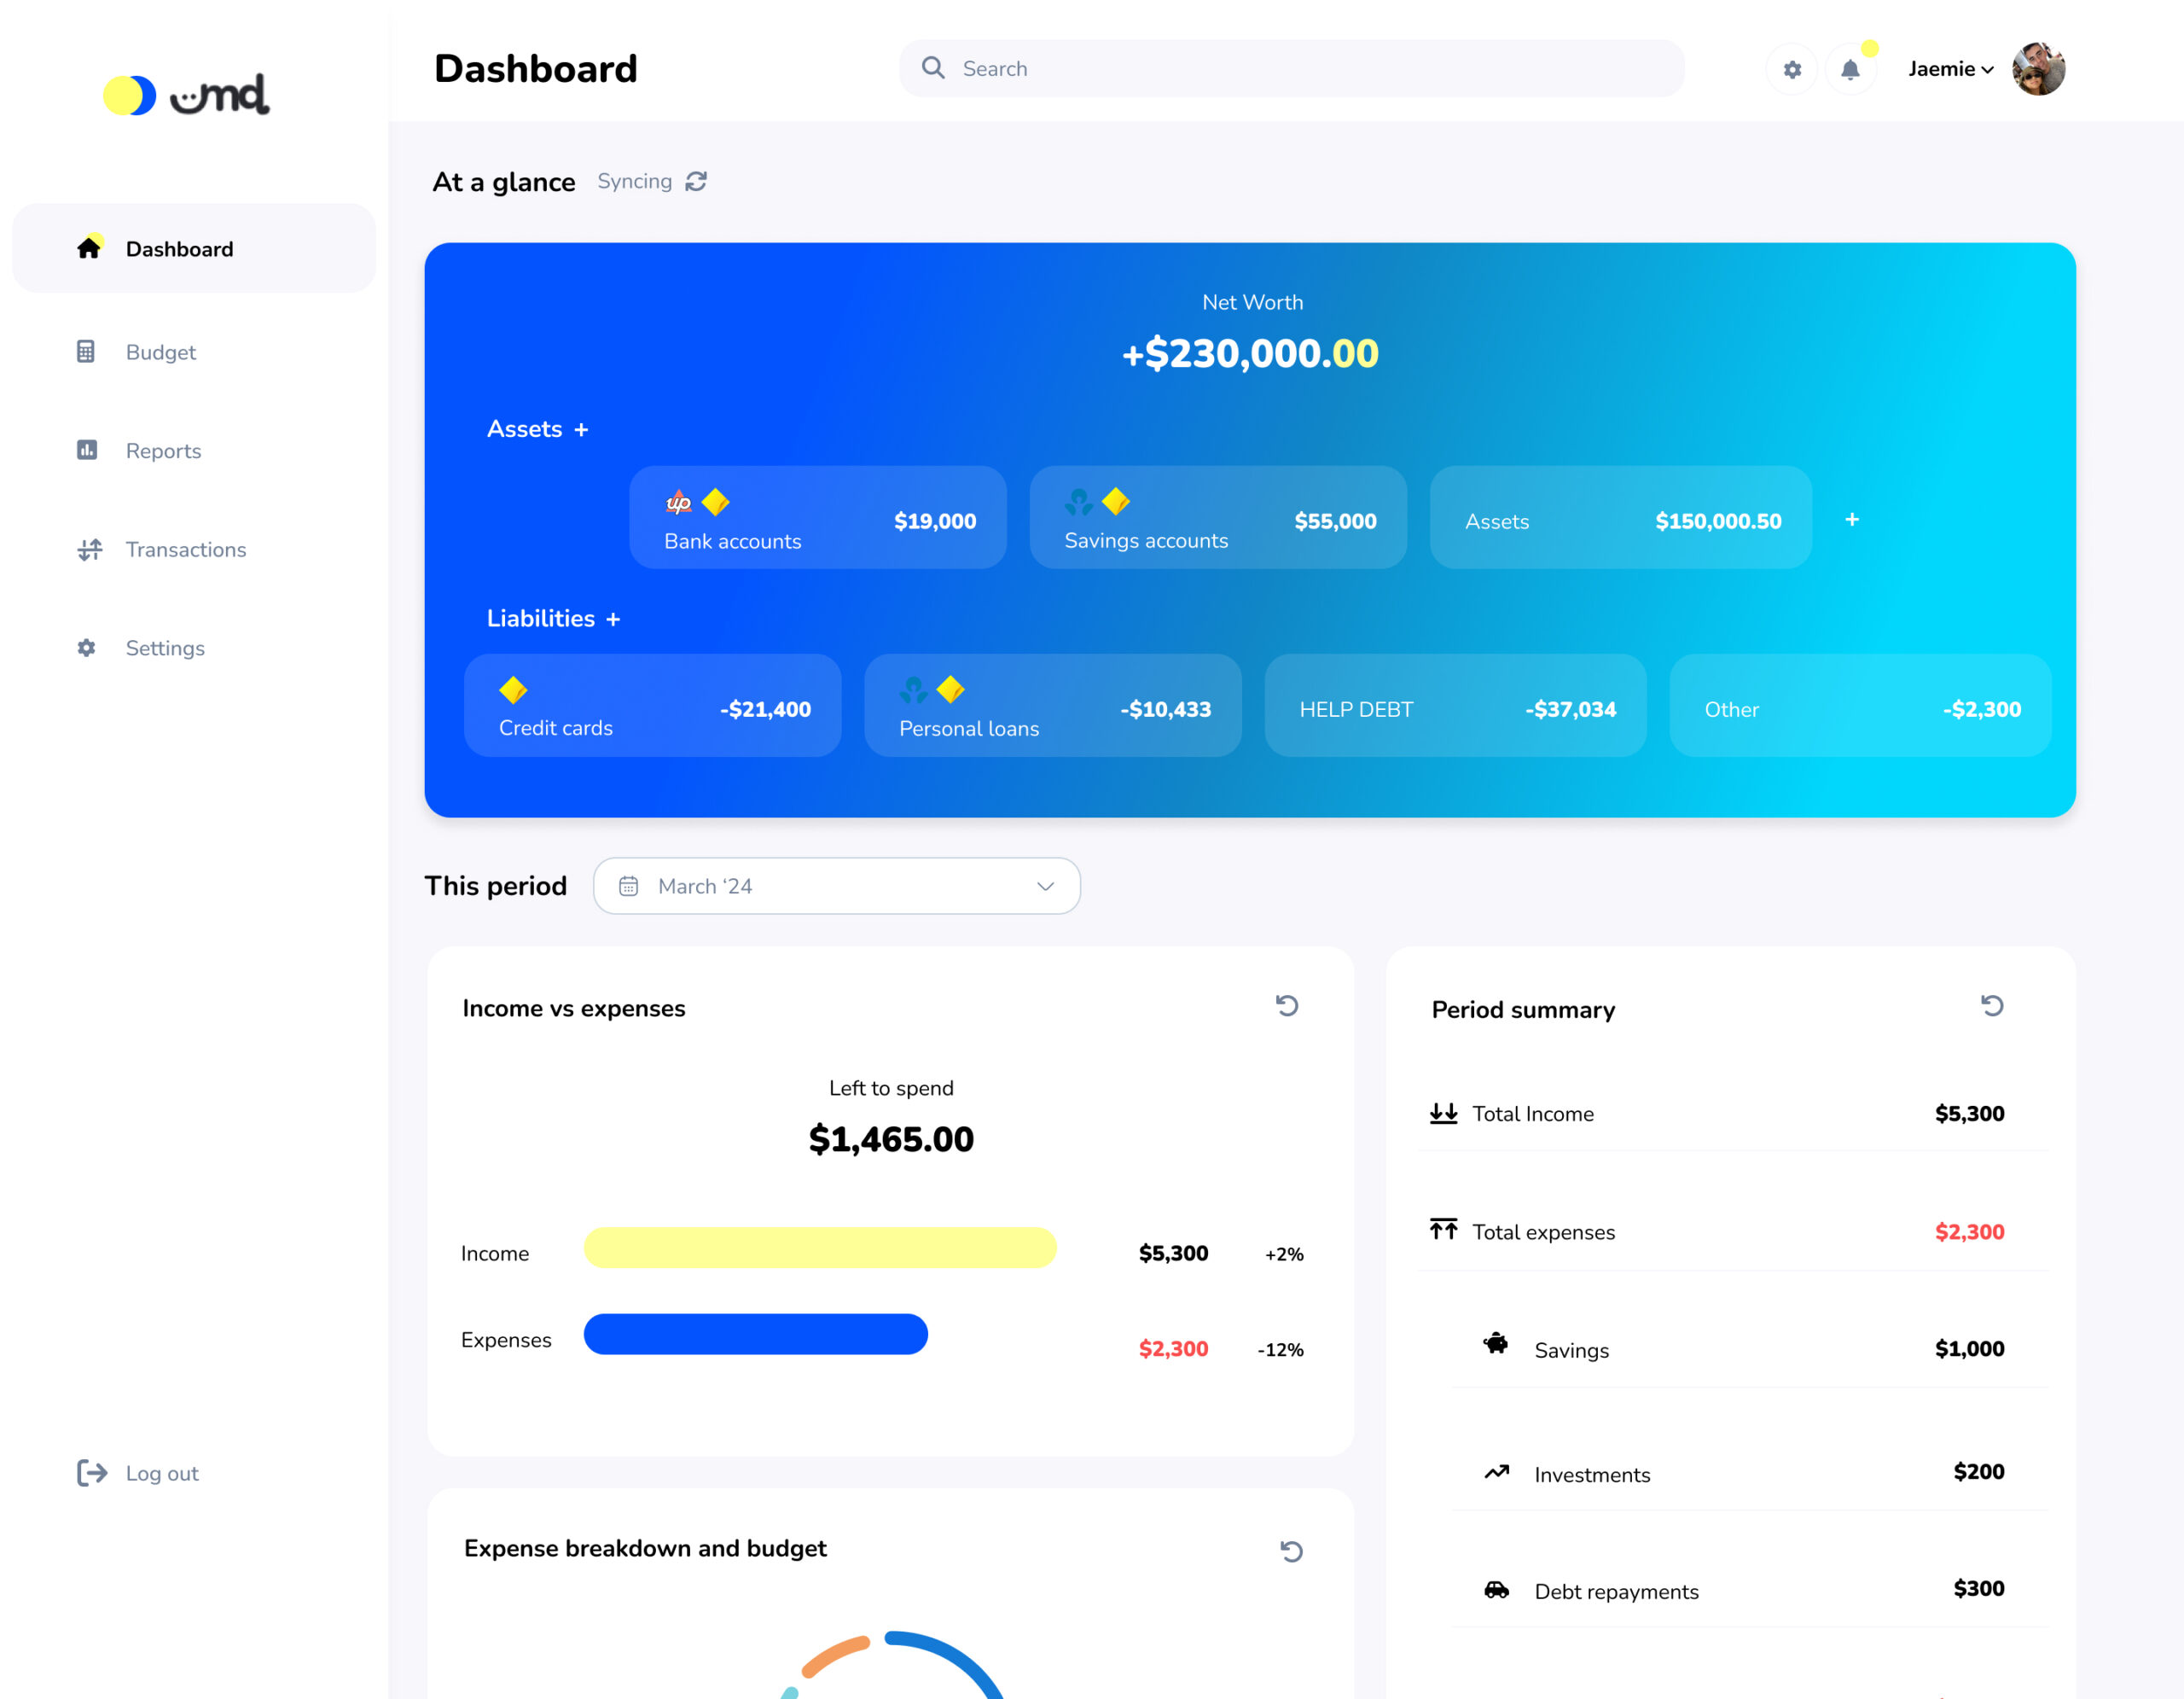This screenshot has height=1699, width=2184.
Task: Open settings via the header gear icon
Action: point(1792,69)
